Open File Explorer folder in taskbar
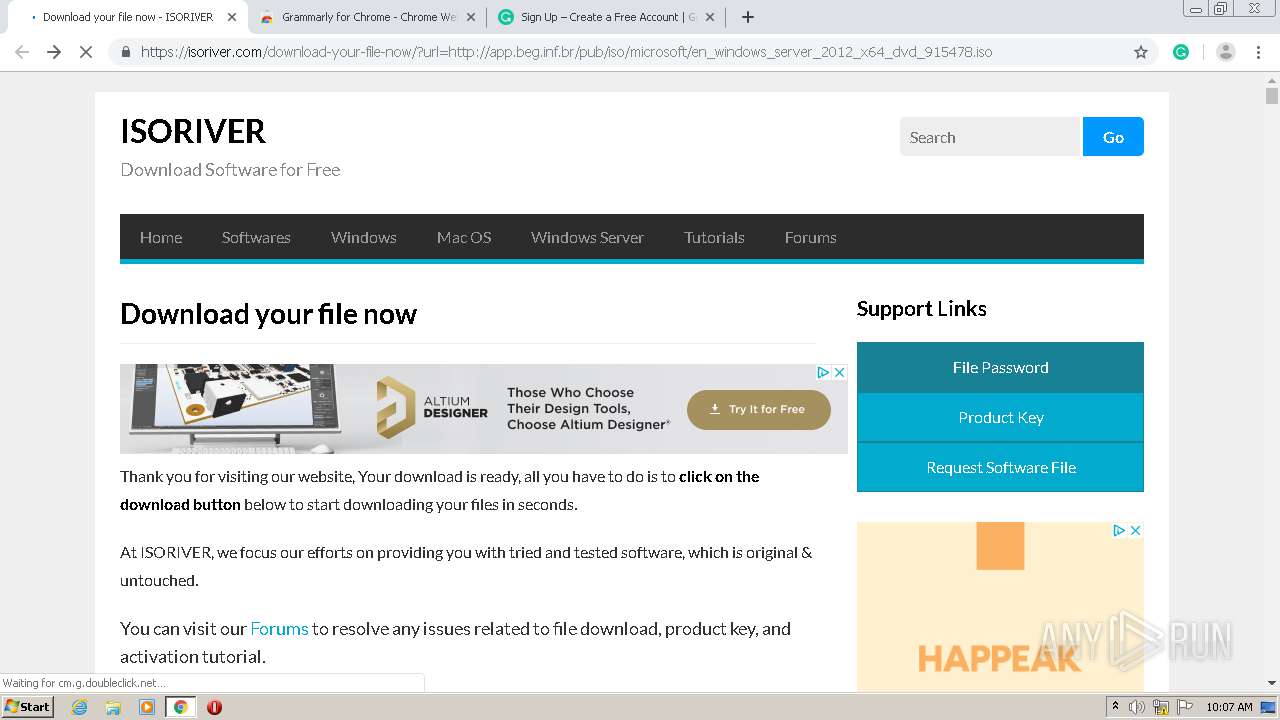1280x720 pixels. click(113, 707)
